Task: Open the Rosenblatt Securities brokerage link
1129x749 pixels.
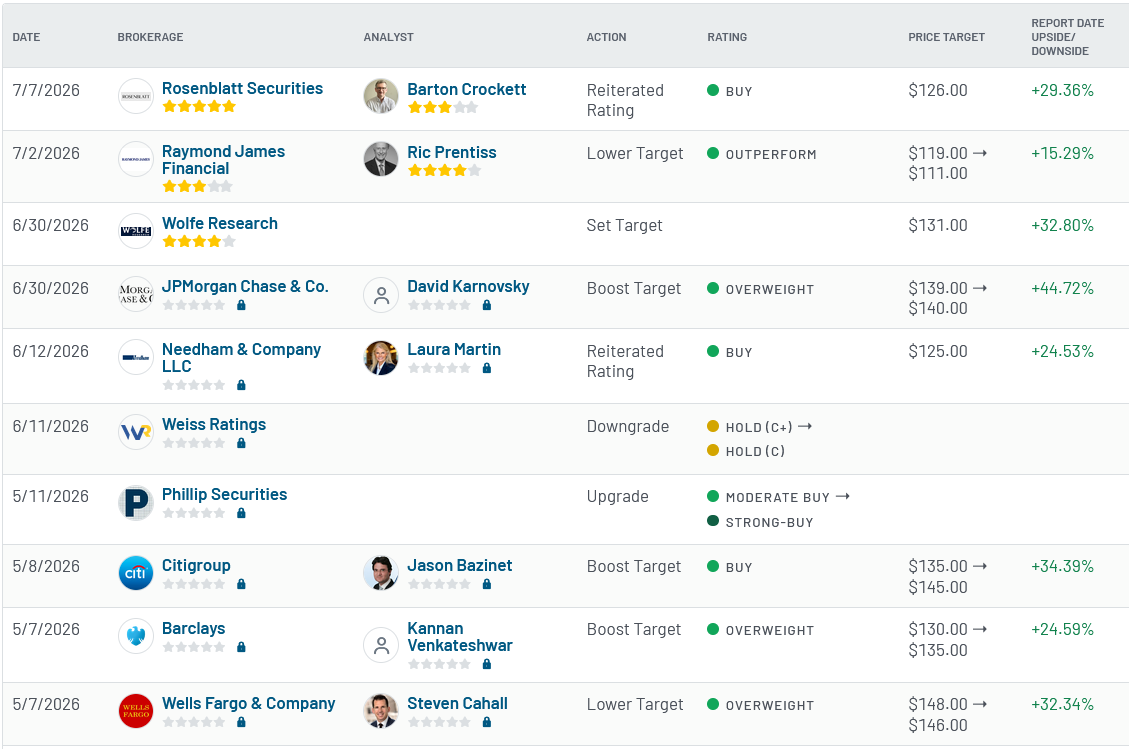Action: coord(243,89)
